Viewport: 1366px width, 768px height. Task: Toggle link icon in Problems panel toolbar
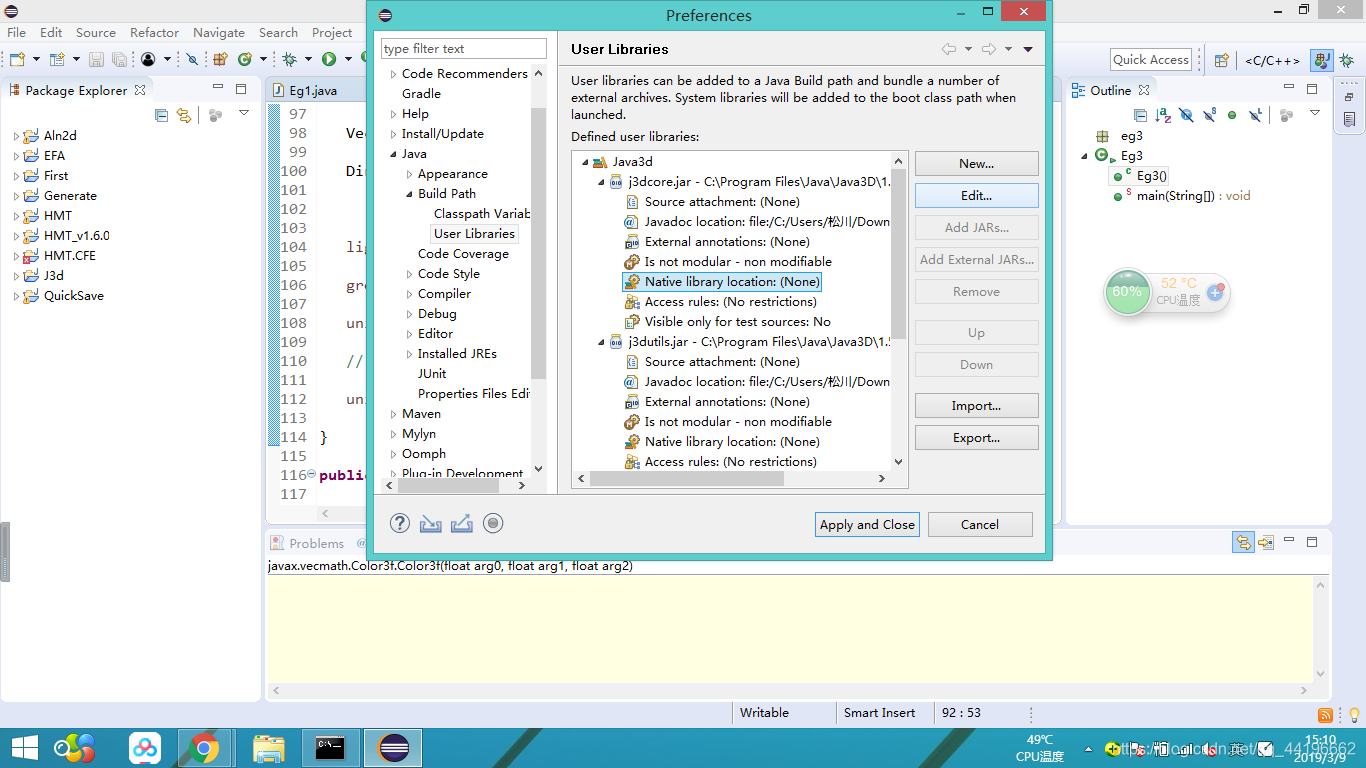tap(1243, 542)
